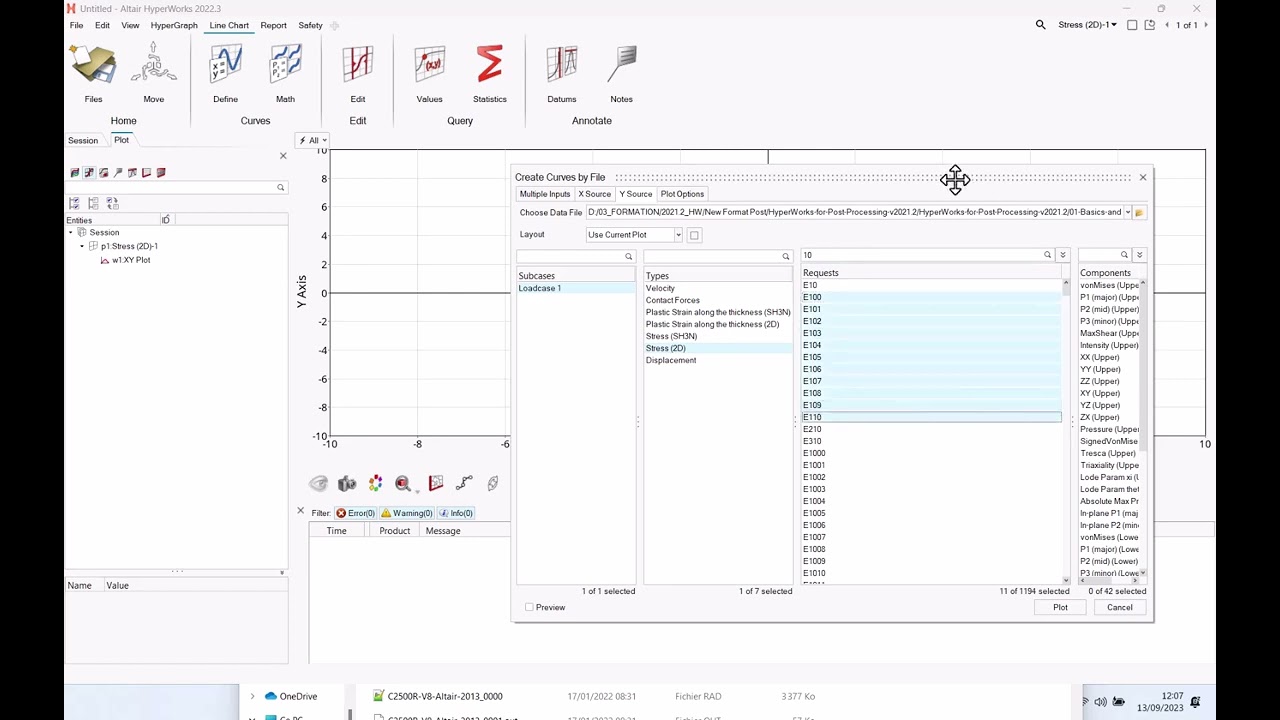
Task: Click the second entity filter icon in Plot browser
Action: click(89, 173)
